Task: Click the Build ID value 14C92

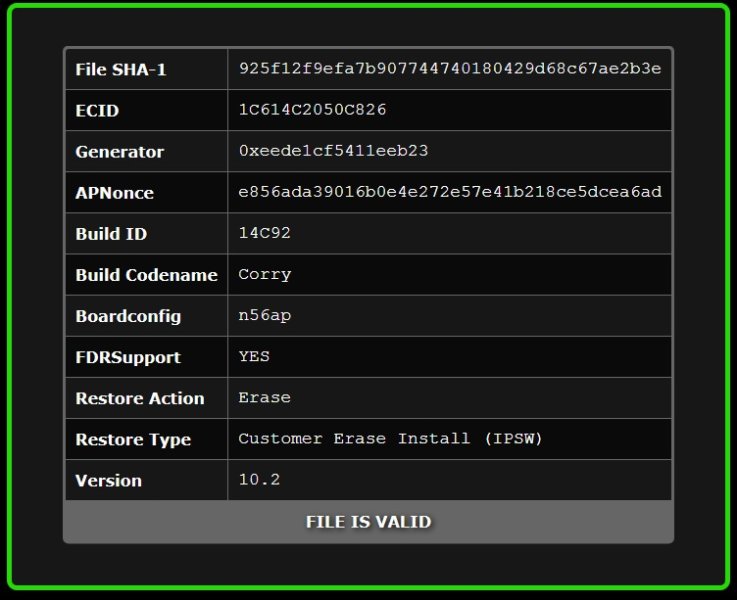Action: 265,233
